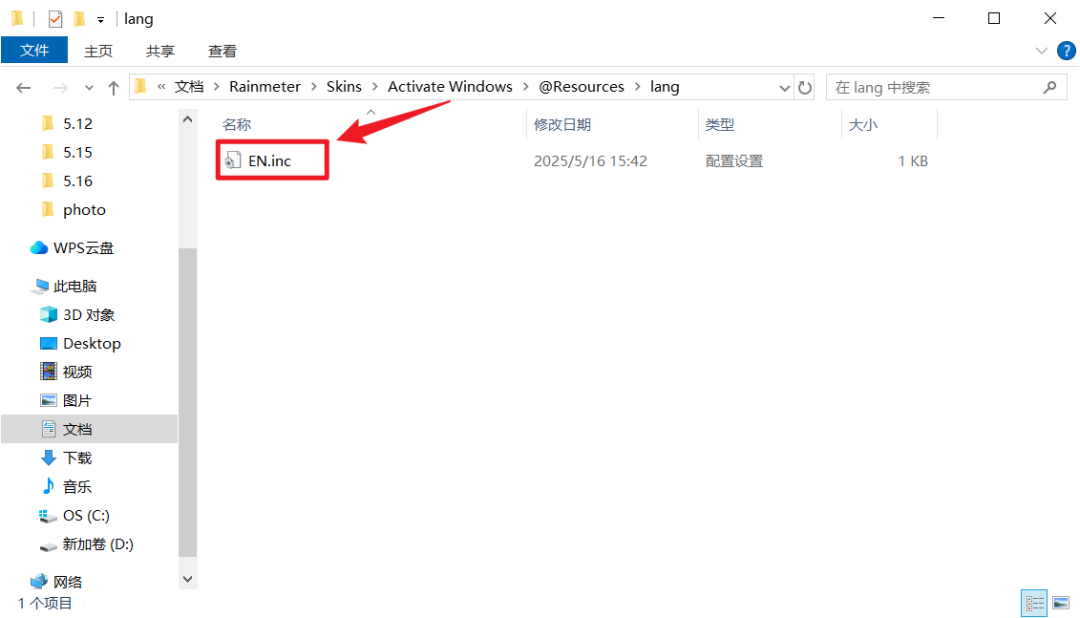Viewport: 1080px width, 618px height.
Task: Open the 5.12 folder in sidebar
Action: pos(77,123)
